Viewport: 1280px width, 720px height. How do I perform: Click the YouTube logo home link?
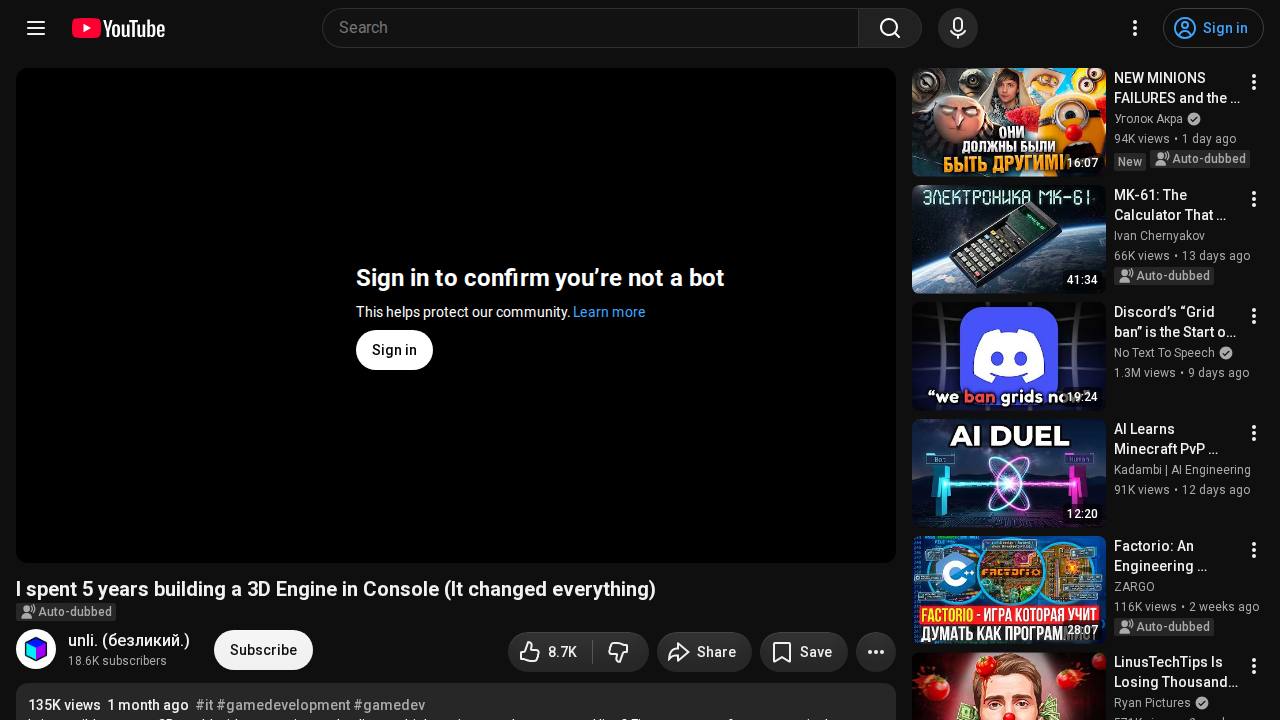[x=118, y=28]
